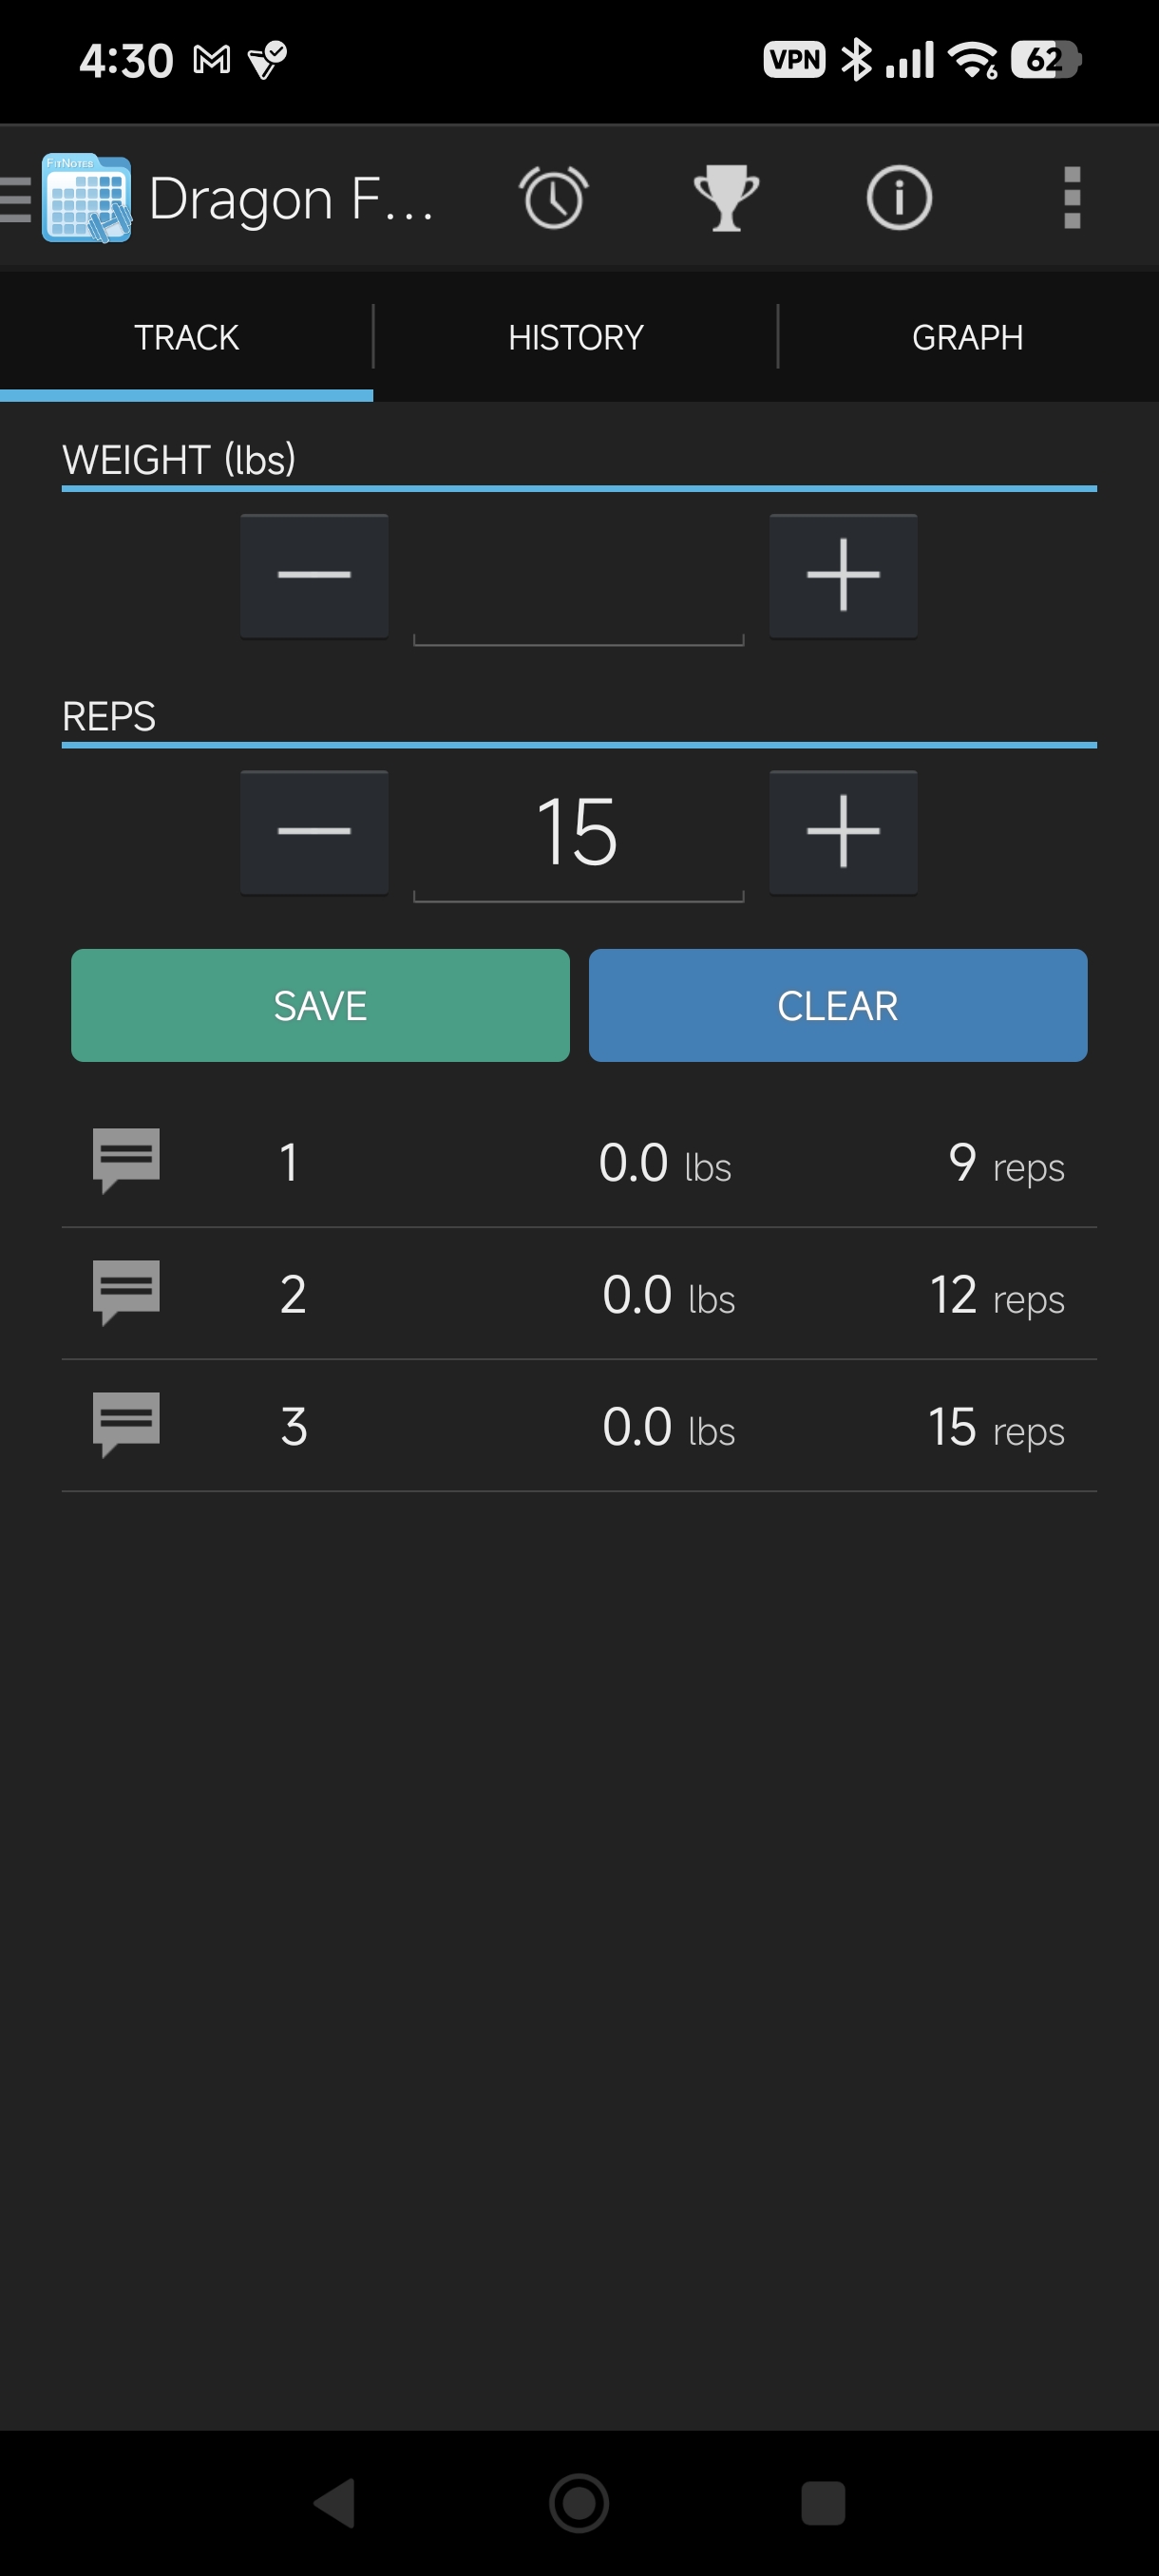Focus the empty weight input field

(578, 578)
